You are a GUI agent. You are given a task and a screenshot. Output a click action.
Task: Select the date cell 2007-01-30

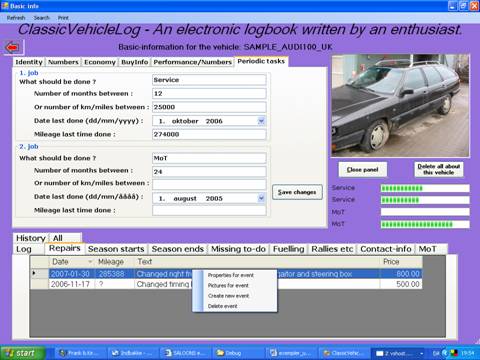[72, 274]
